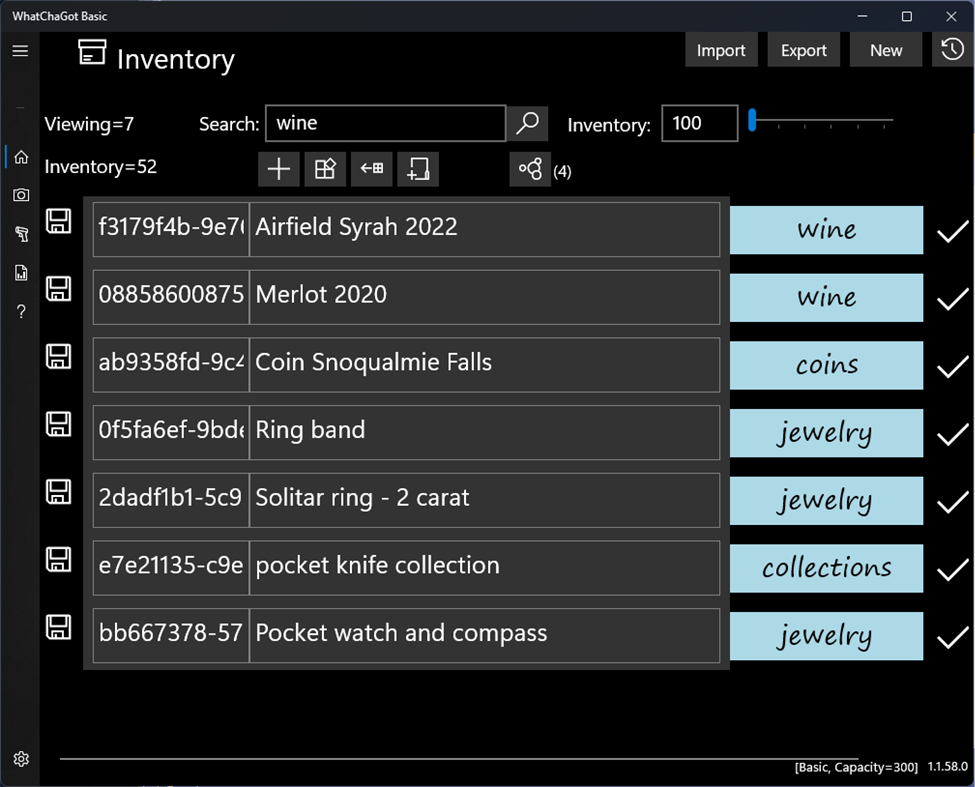Click the Pocket watch and compass field

point(484,636)
